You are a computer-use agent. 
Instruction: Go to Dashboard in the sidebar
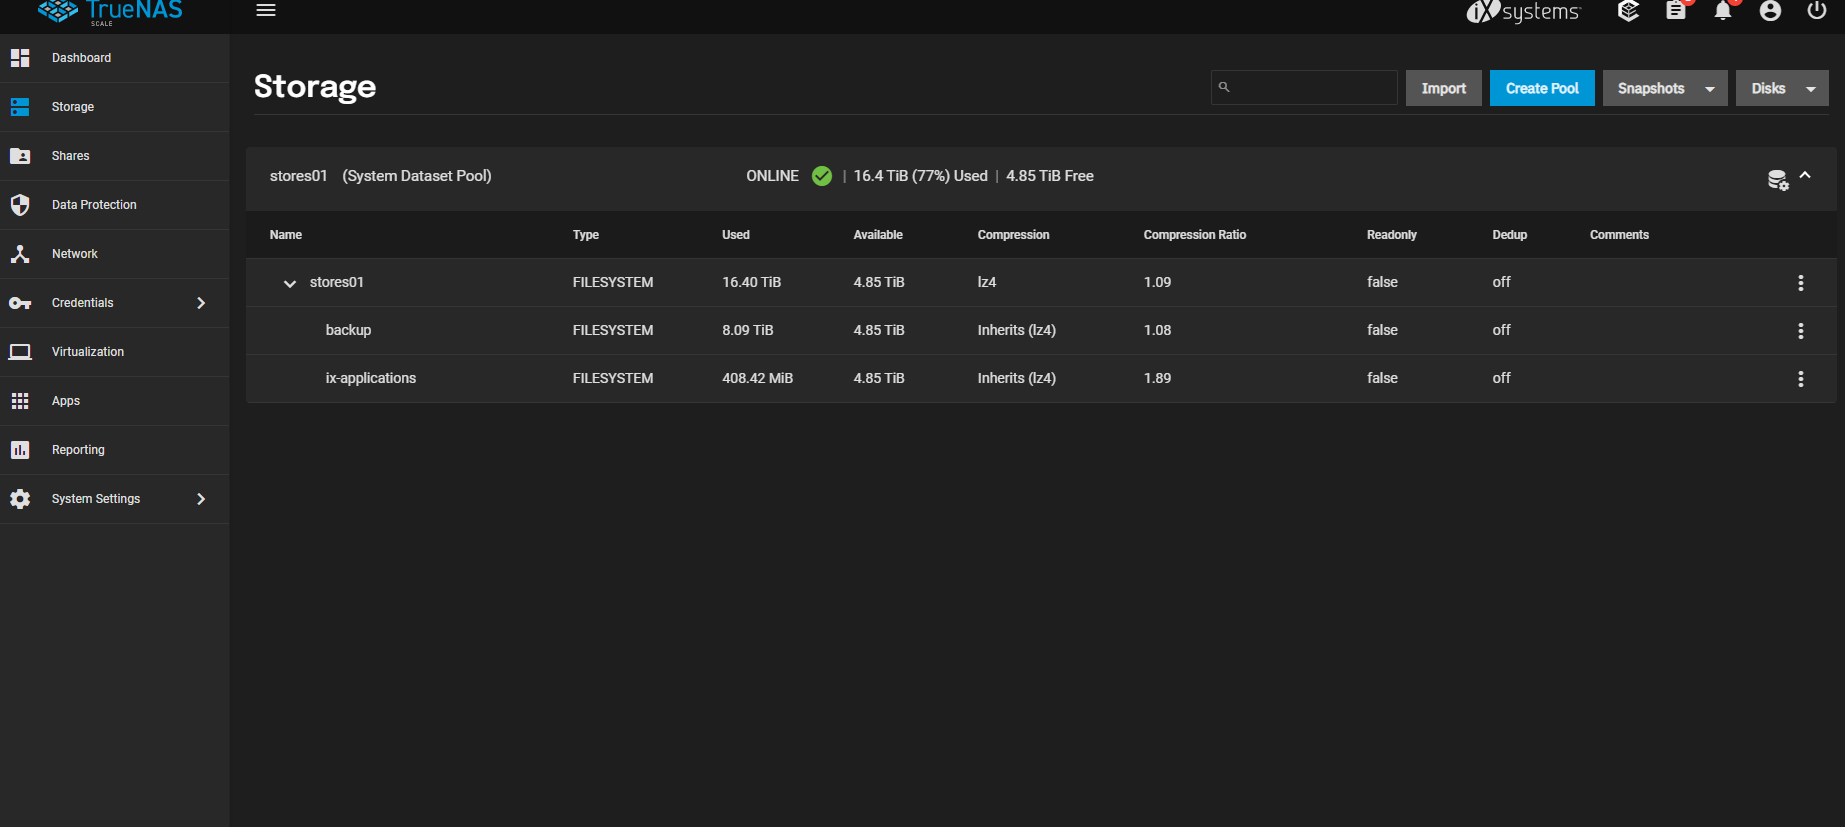tap(81, 58)
